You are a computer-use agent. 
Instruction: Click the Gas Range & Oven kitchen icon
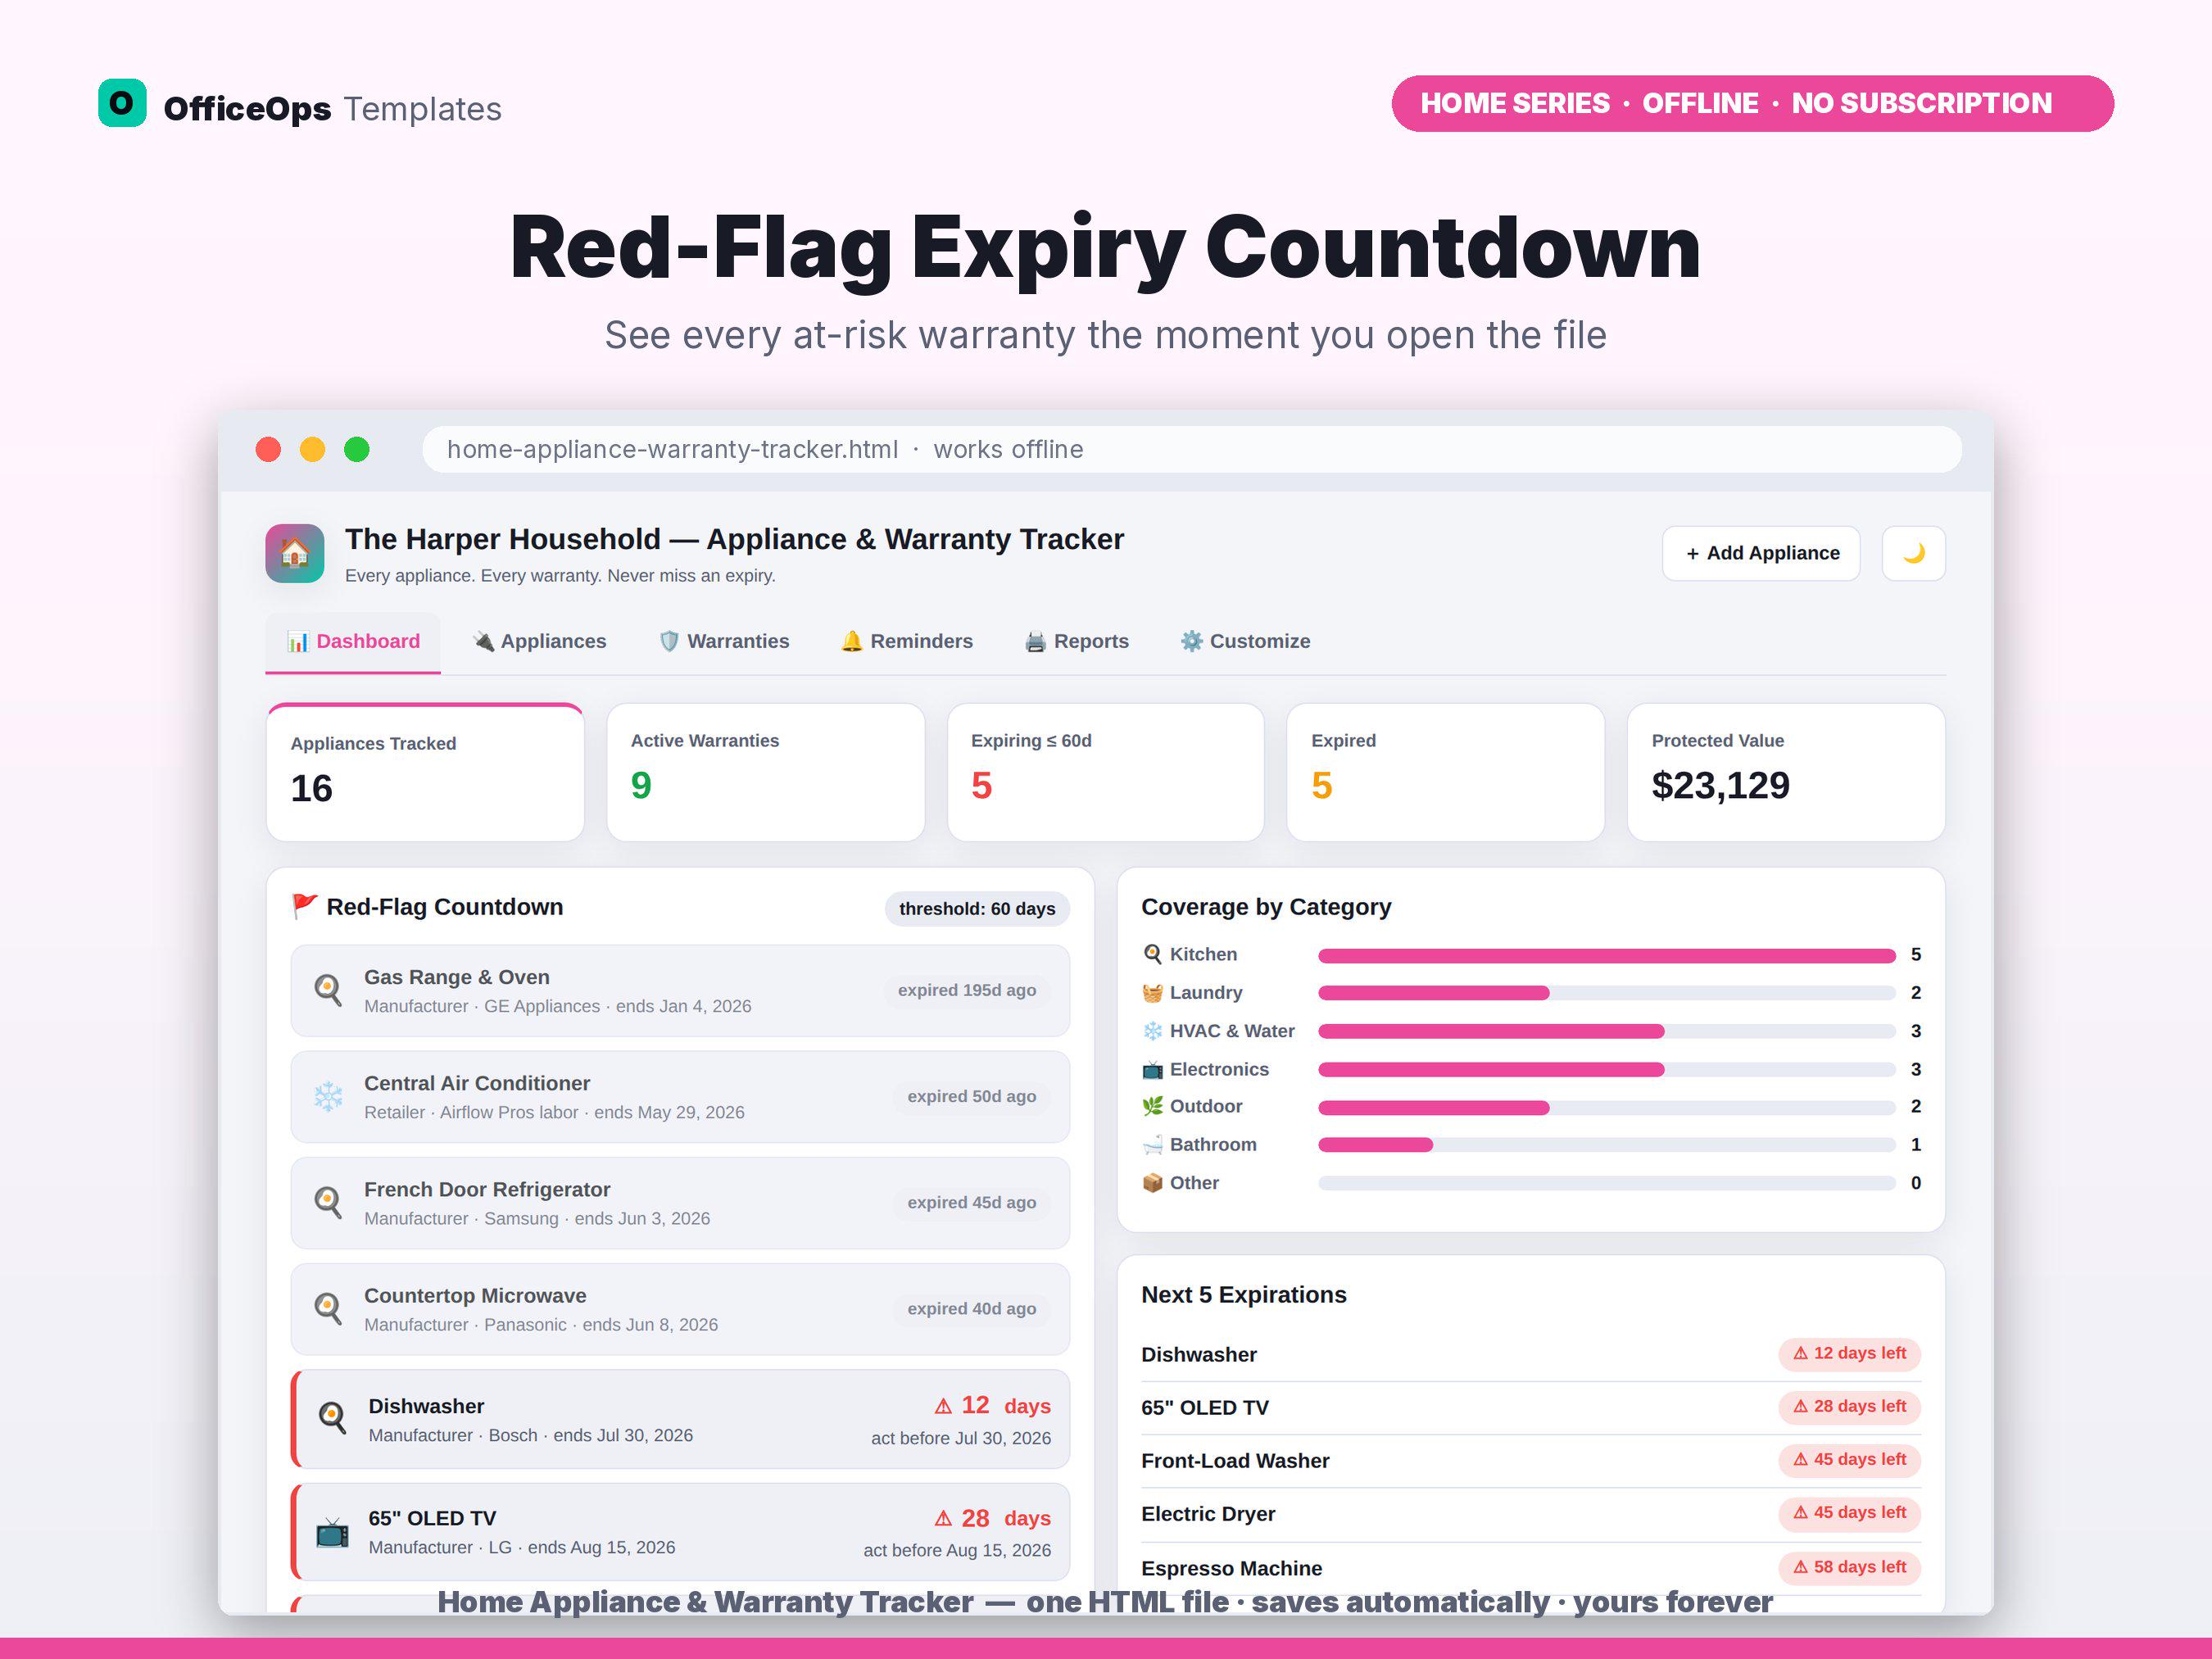(x=328, y=990)
